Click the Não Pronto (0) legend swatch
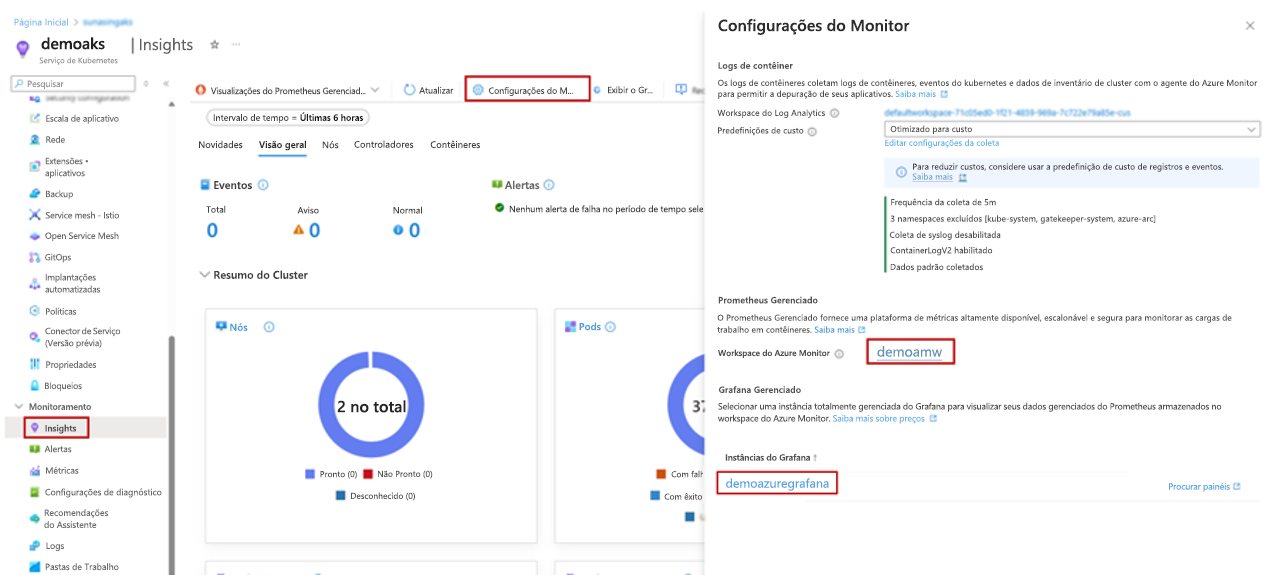 tap(368, 474)
